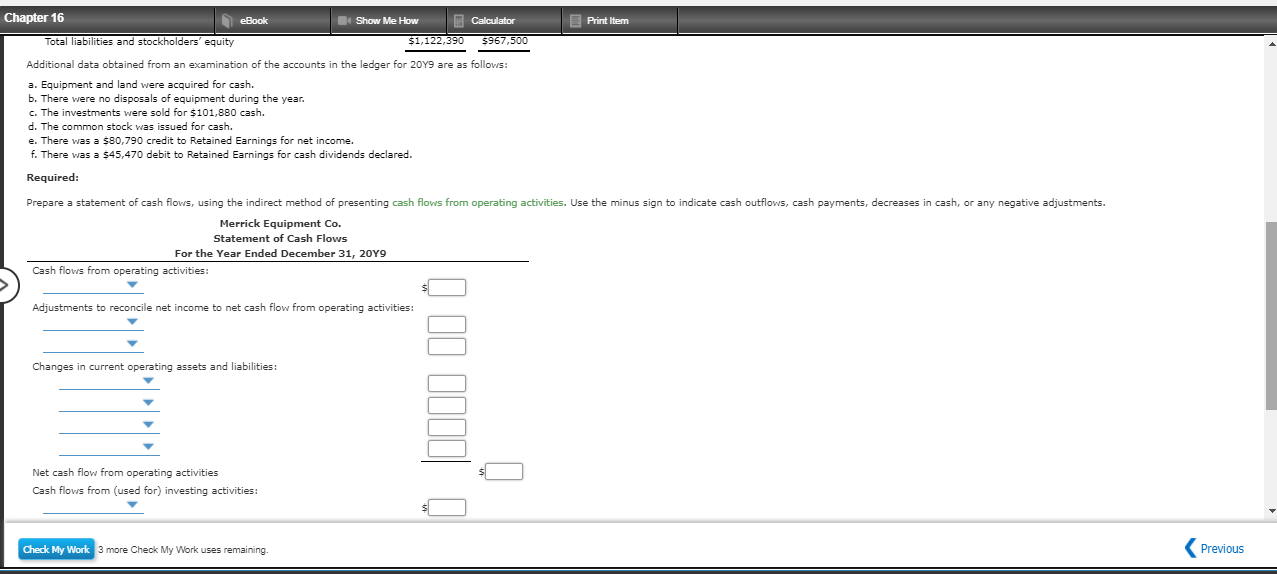The image size is (1277, 574).
Task: Click the scrollbar up arrow
Action: (x=1271, y=44)
